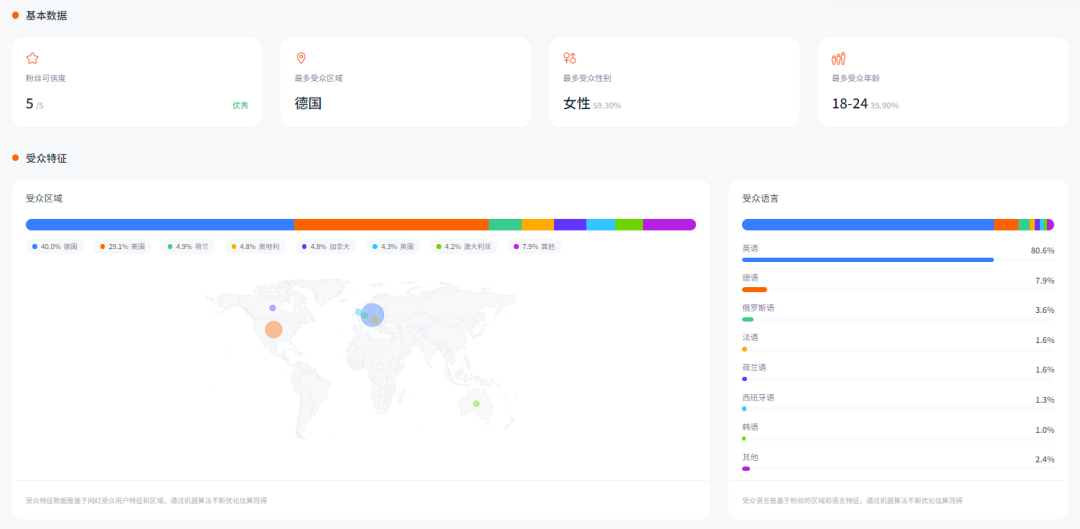Image resolution: width=1080 pixels, height=529 pixels.
Task: Click the 3.6% value for 俄罗斯语
Action: pyautogui.click(x=1045, y=310)
